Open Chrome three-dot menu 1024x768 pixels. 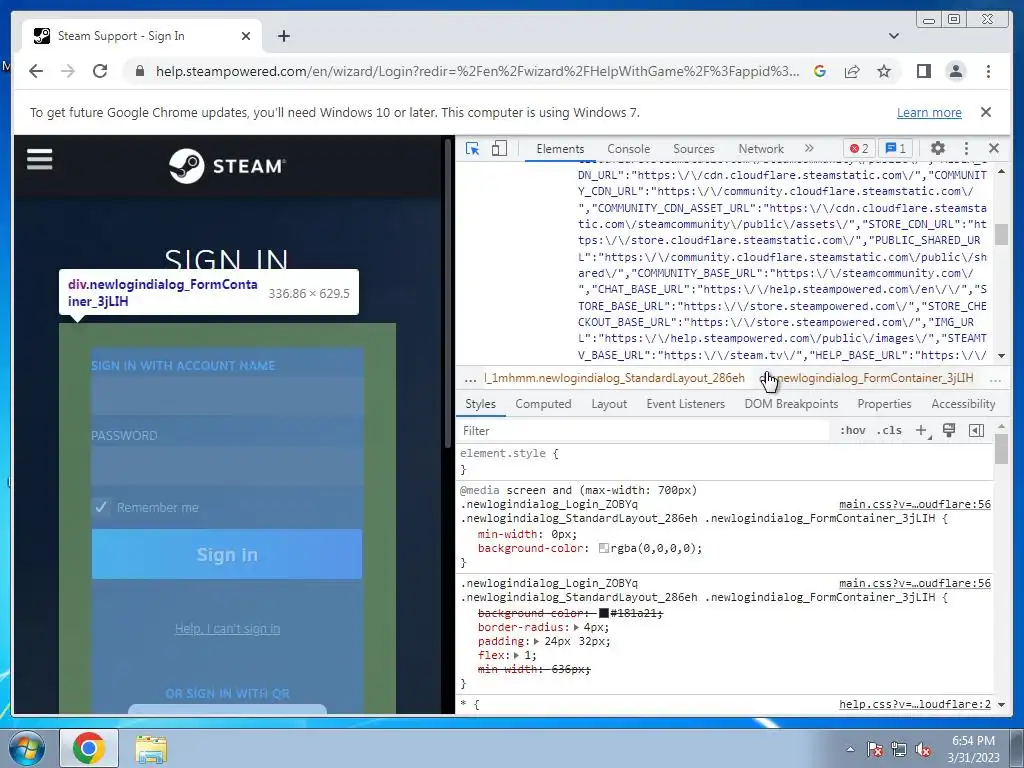pos(988,71)
